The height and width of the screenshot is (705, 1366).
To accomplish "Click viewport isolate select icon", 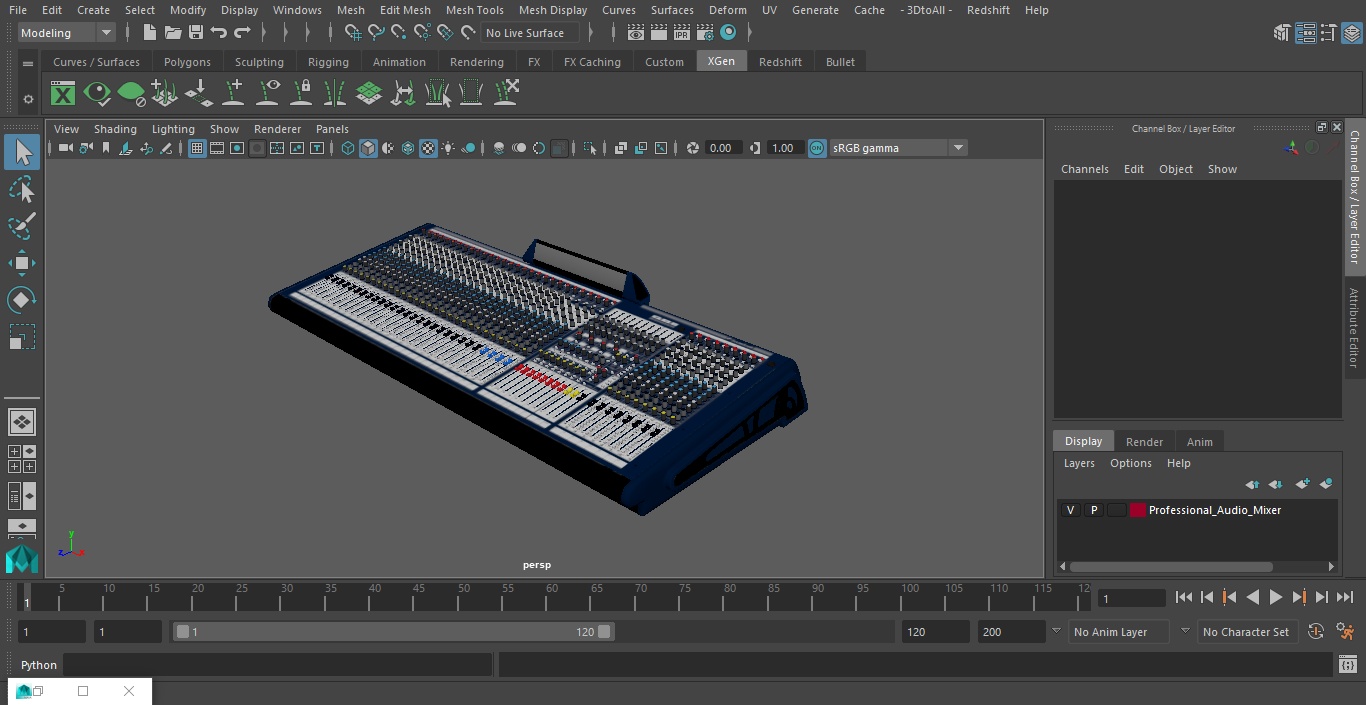I will click(590, 148).
